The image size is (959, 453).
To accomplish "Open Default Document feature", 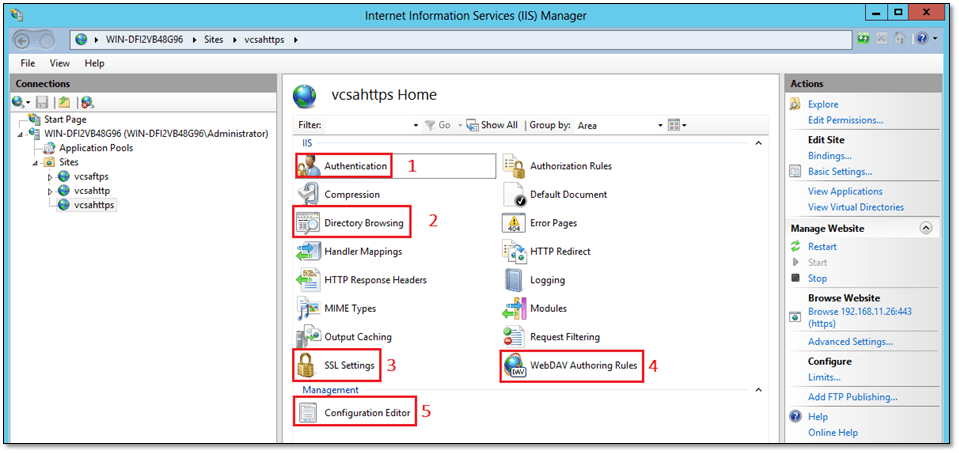I will 555,194.
